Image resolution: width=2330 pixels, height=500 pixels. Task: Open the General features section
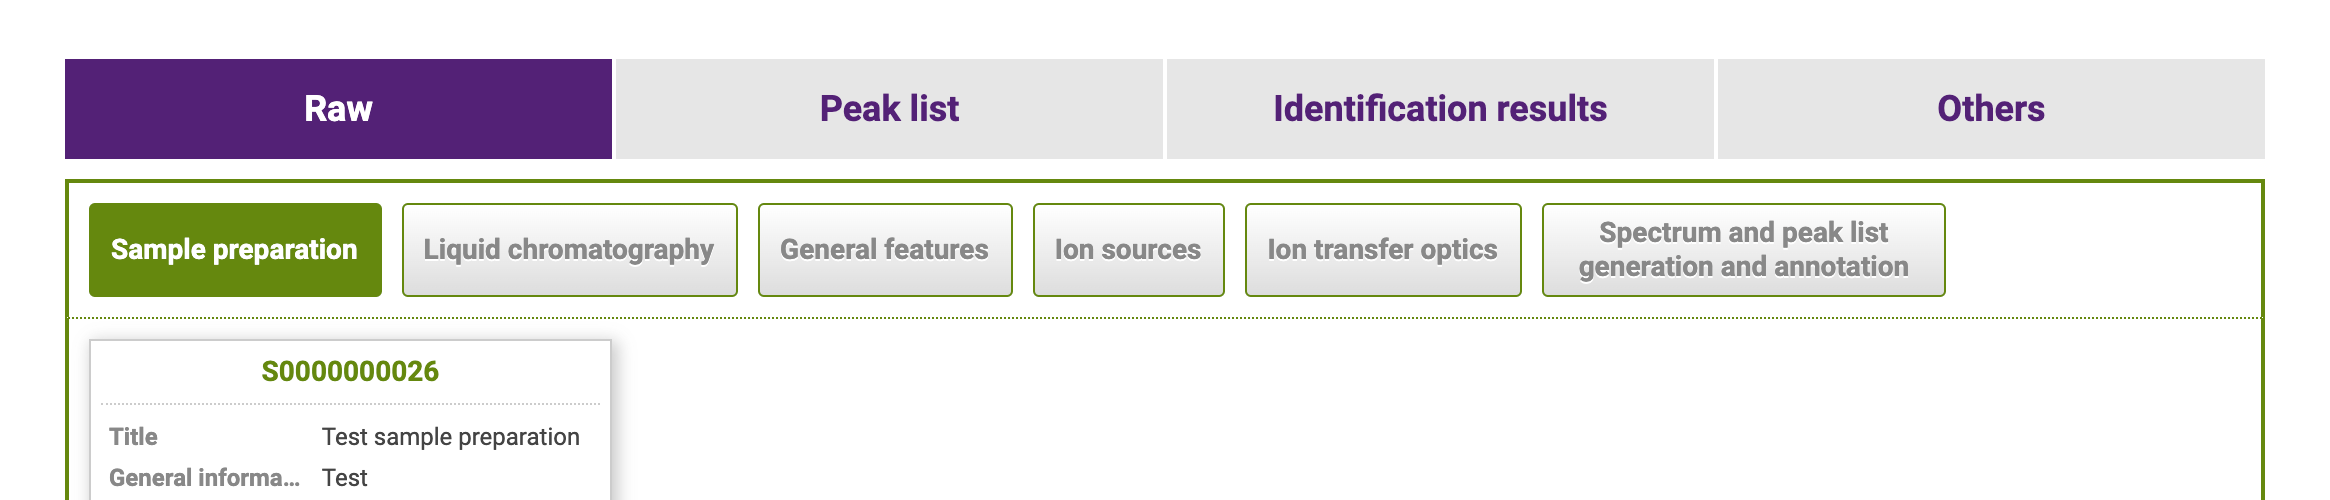pos(884,250)
